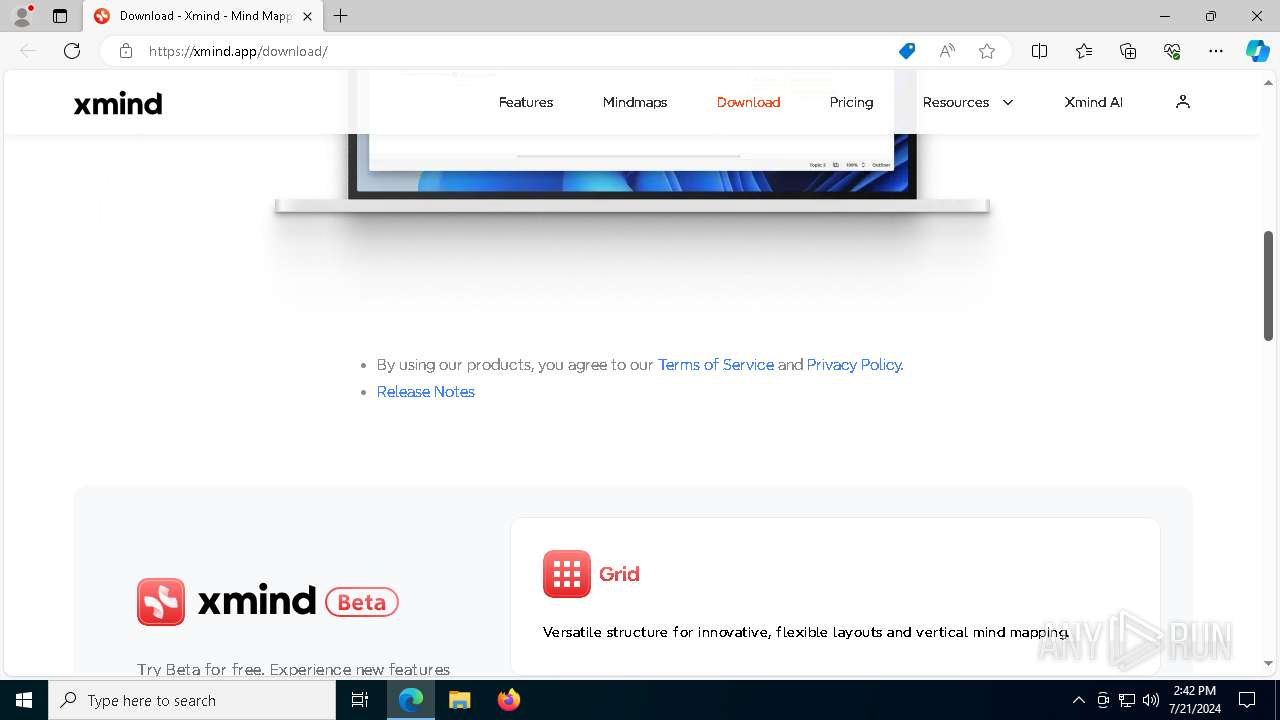The image size is (1280, 720).
Task: Open the Mindmaps nav item
Action: (635, 102)
